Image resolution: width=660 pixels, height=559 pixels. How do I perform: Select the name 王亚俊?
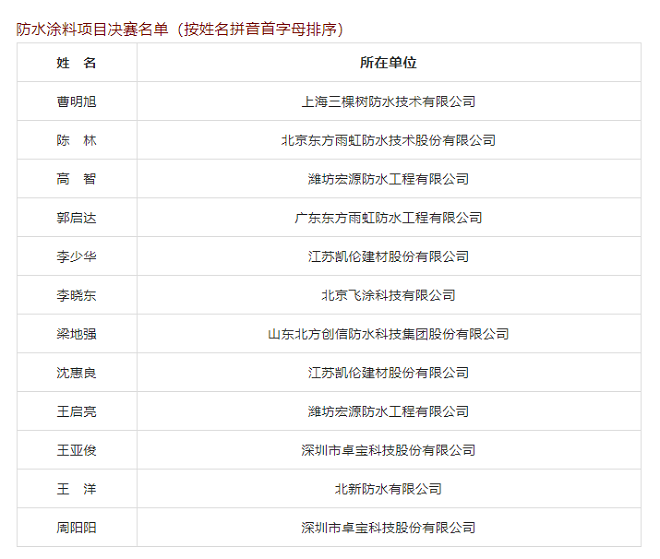point(76,450)
